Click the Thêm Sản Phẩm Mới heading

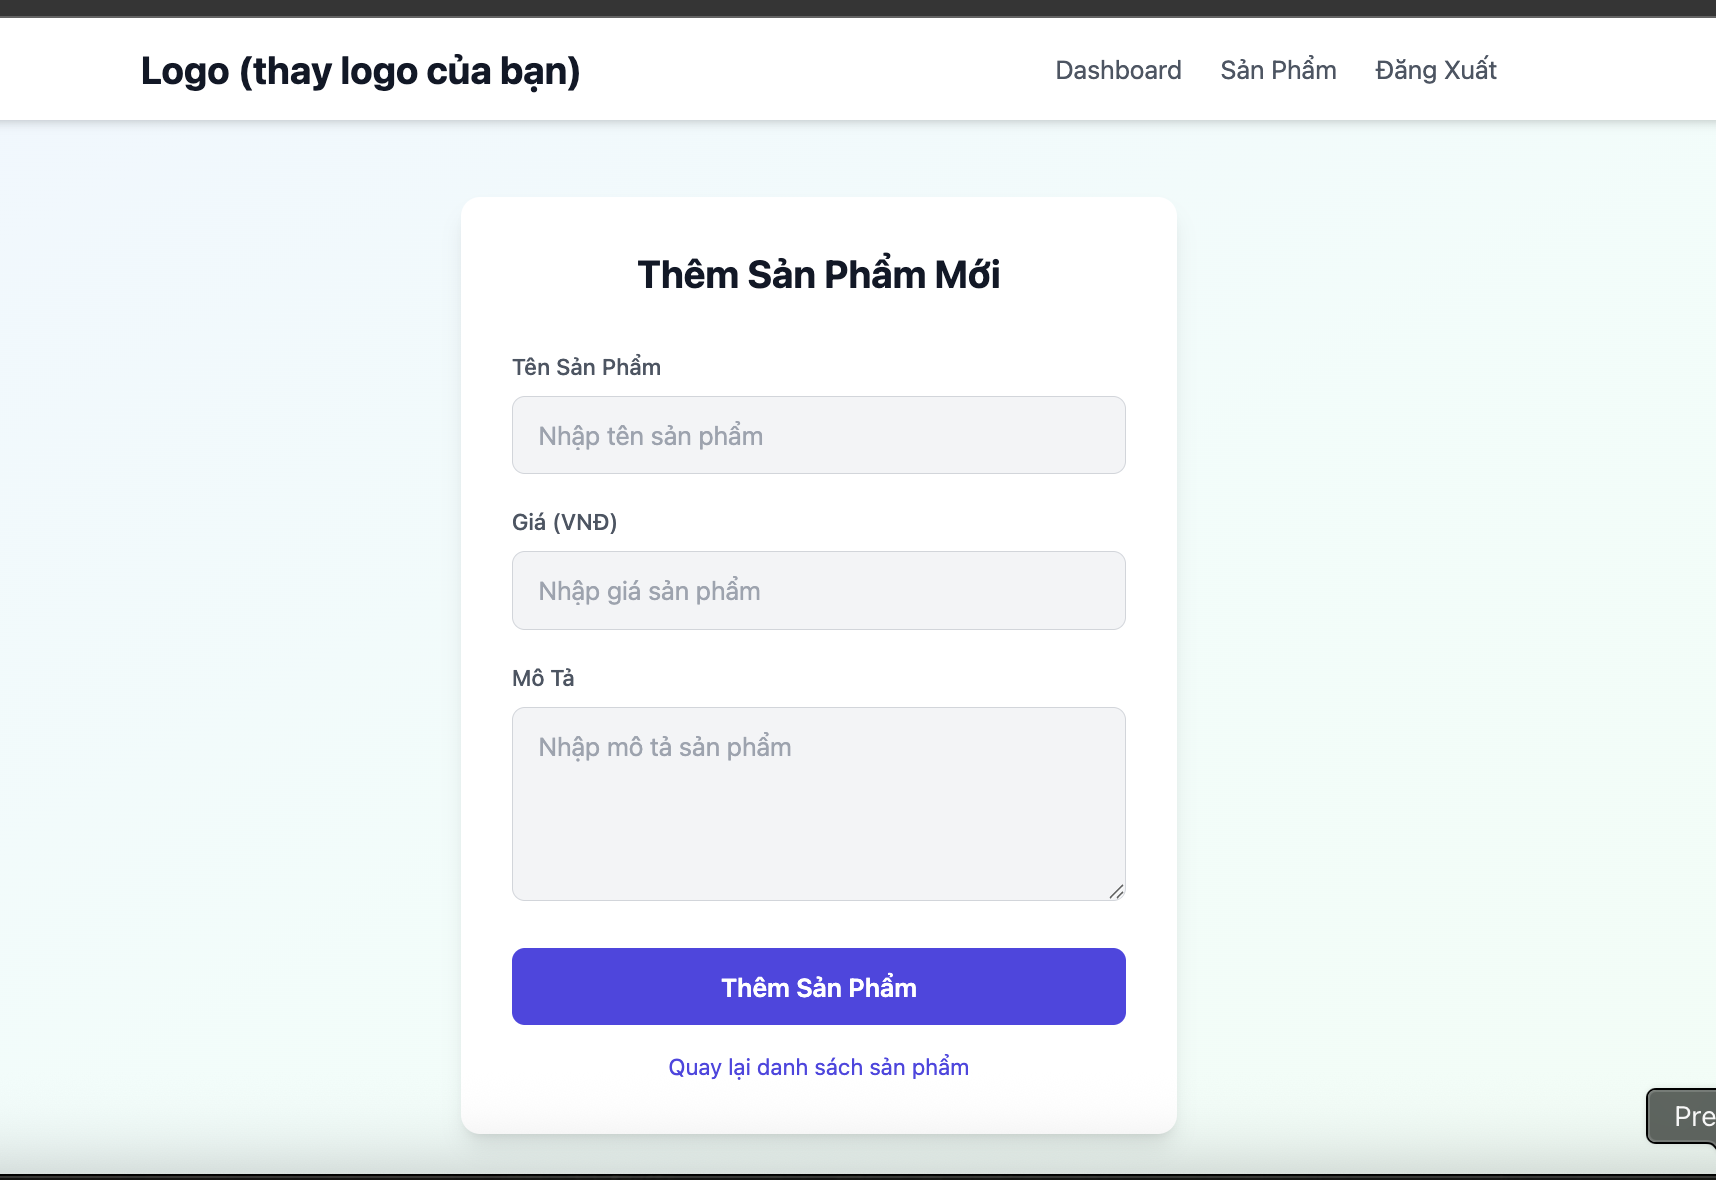(x=818, y=274)
